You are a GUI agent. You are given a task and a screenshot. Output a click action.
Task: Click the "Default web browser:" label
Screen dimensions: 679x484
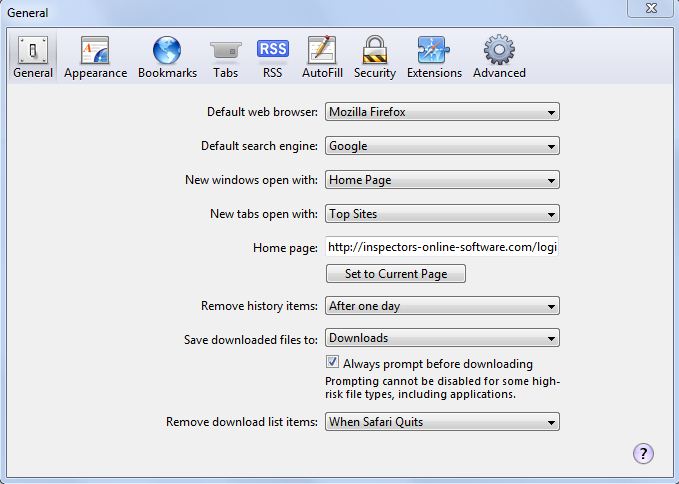[262, 112]
